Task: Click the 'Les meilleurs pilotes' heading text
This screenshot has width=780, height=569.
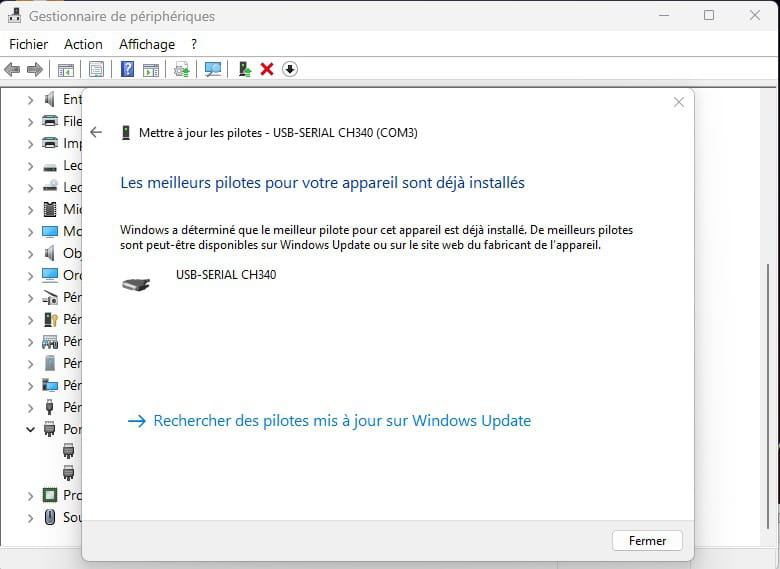Action: point(322,183)
